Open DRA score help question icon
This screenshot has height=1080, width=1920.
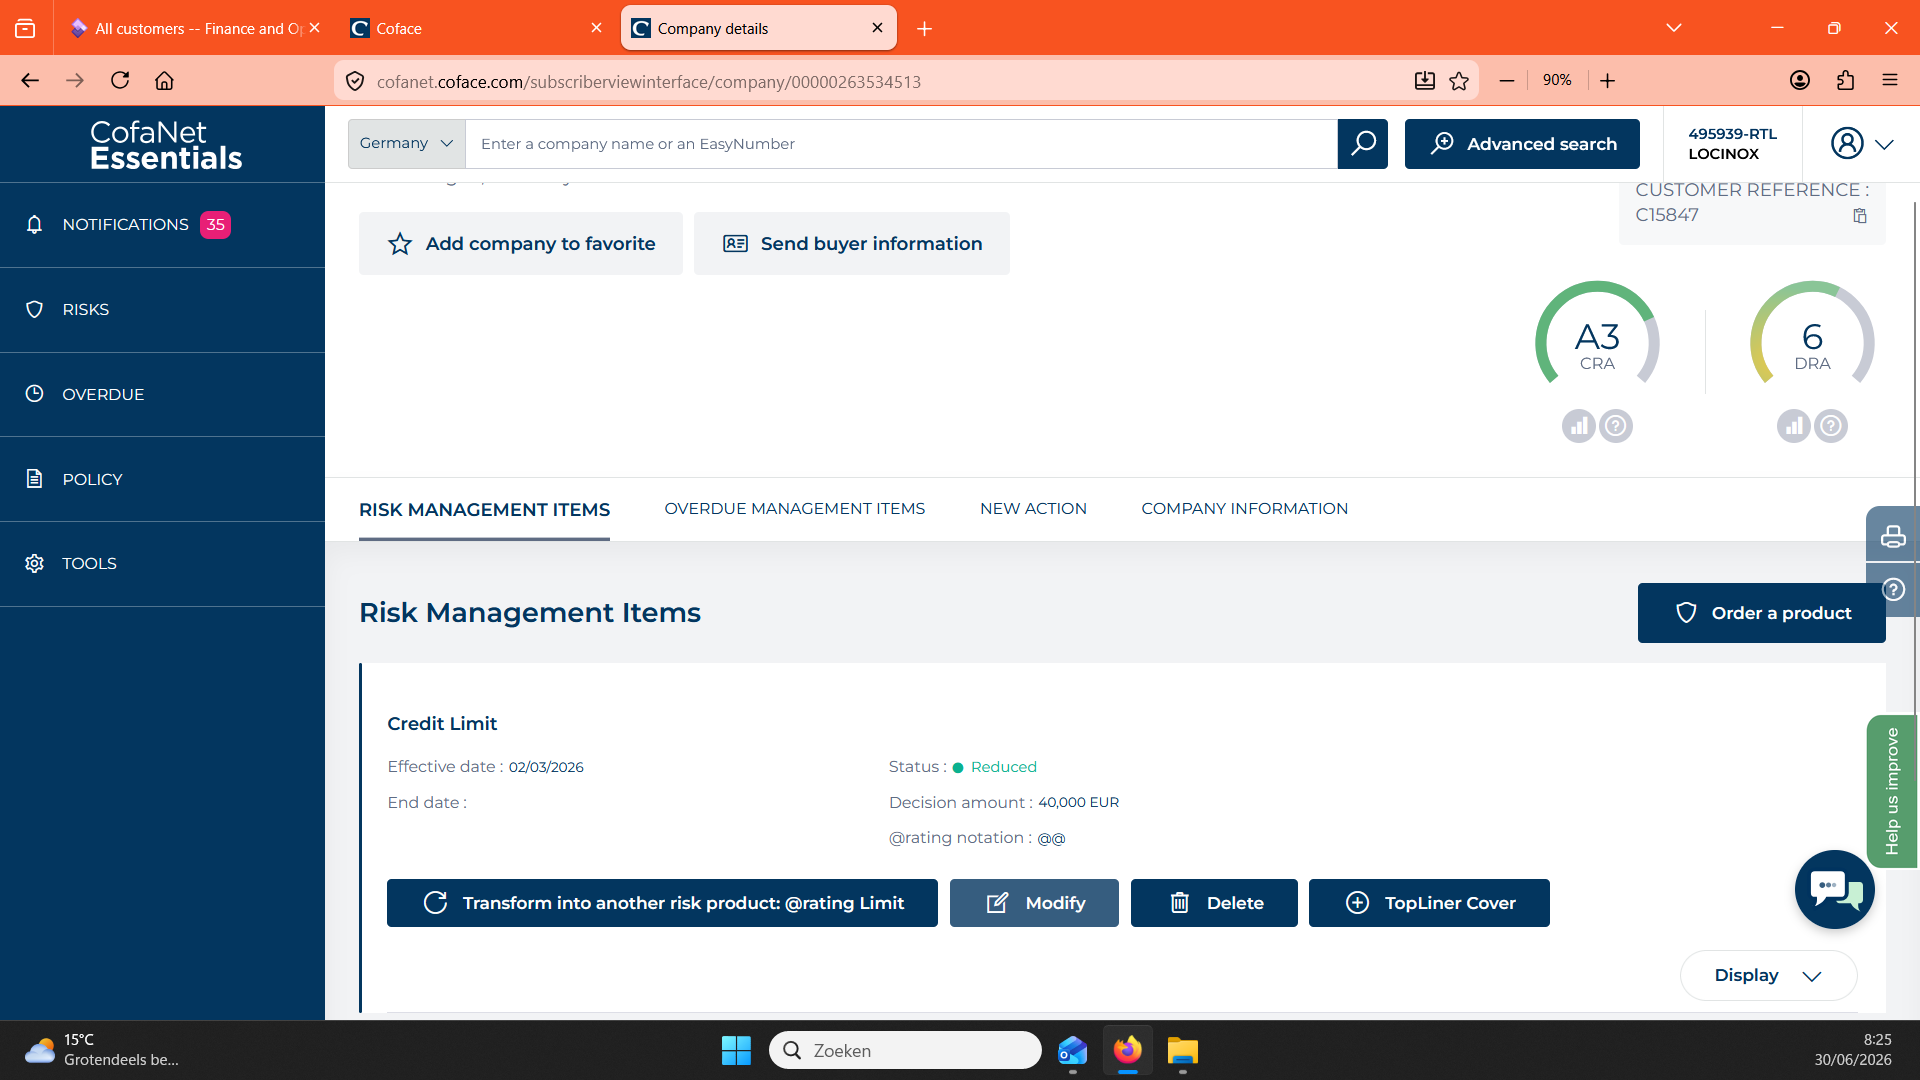click(x=1831, y=426)
